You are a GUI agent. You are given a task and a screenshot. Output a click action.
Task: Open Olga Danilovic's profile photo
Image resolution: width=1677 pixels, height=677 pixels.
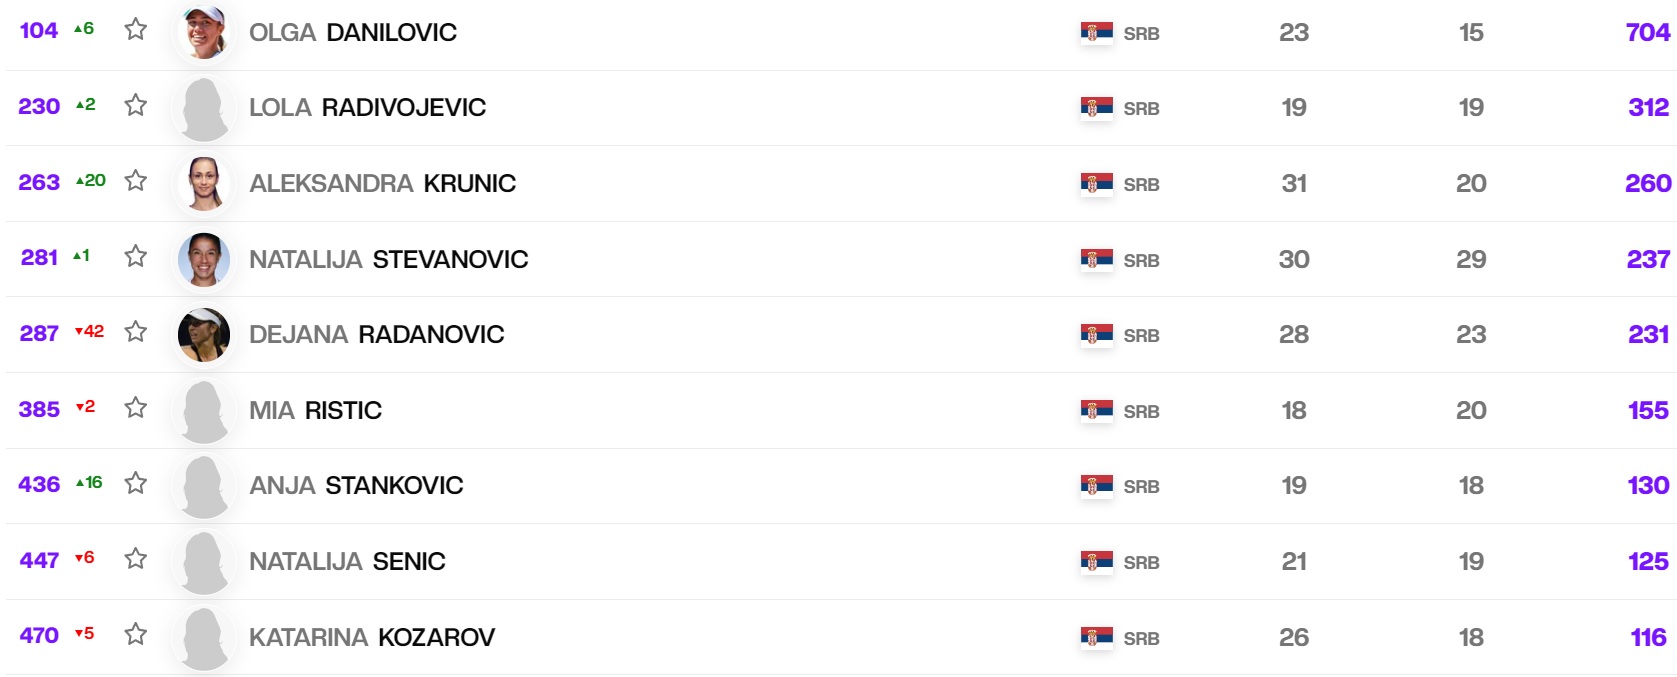204,32
